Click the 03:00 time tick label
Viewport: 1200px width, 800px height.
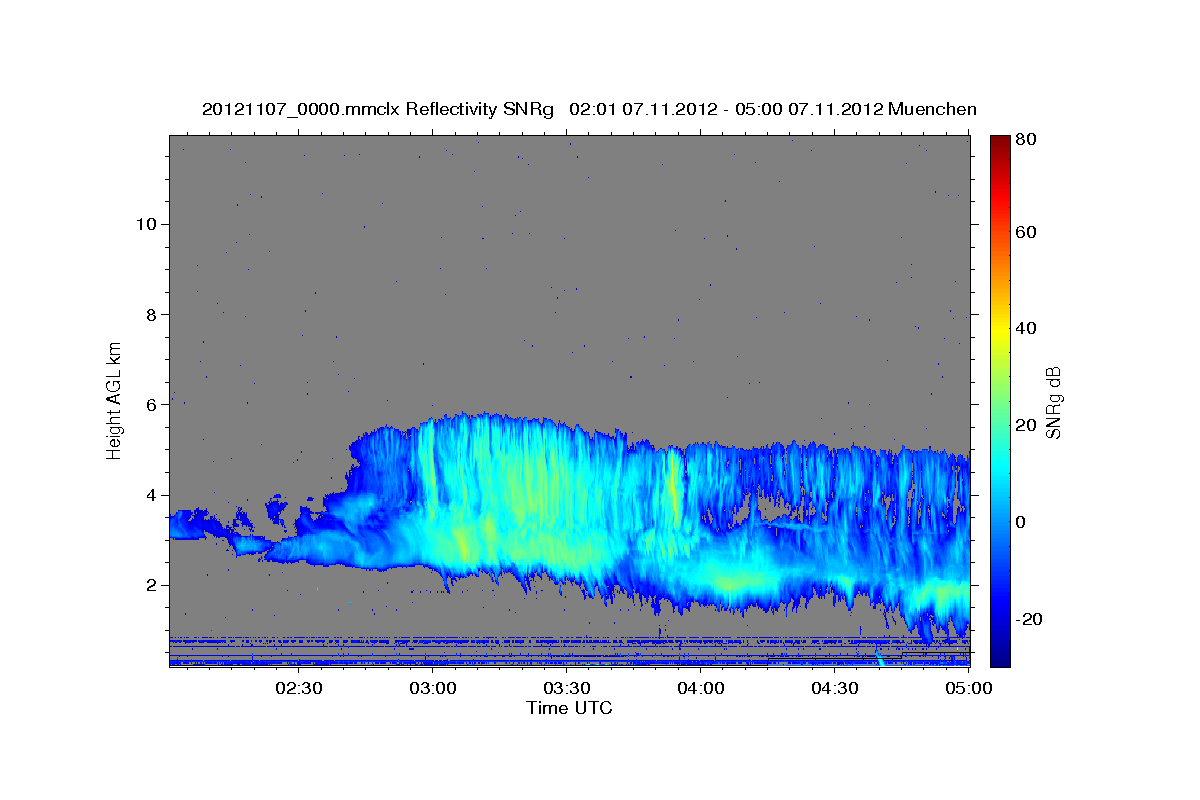coord(433,688)
